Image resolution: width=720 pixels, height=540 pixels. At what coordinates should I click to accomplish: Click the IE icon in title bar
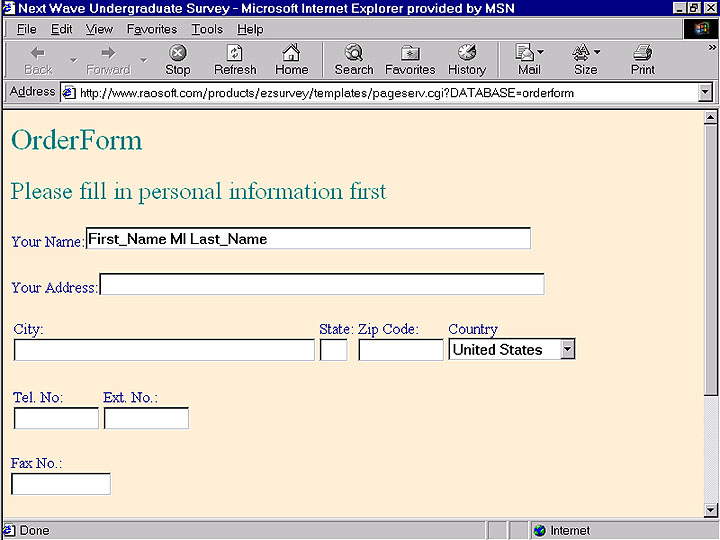pyautogui.click(x=8, y=8)
